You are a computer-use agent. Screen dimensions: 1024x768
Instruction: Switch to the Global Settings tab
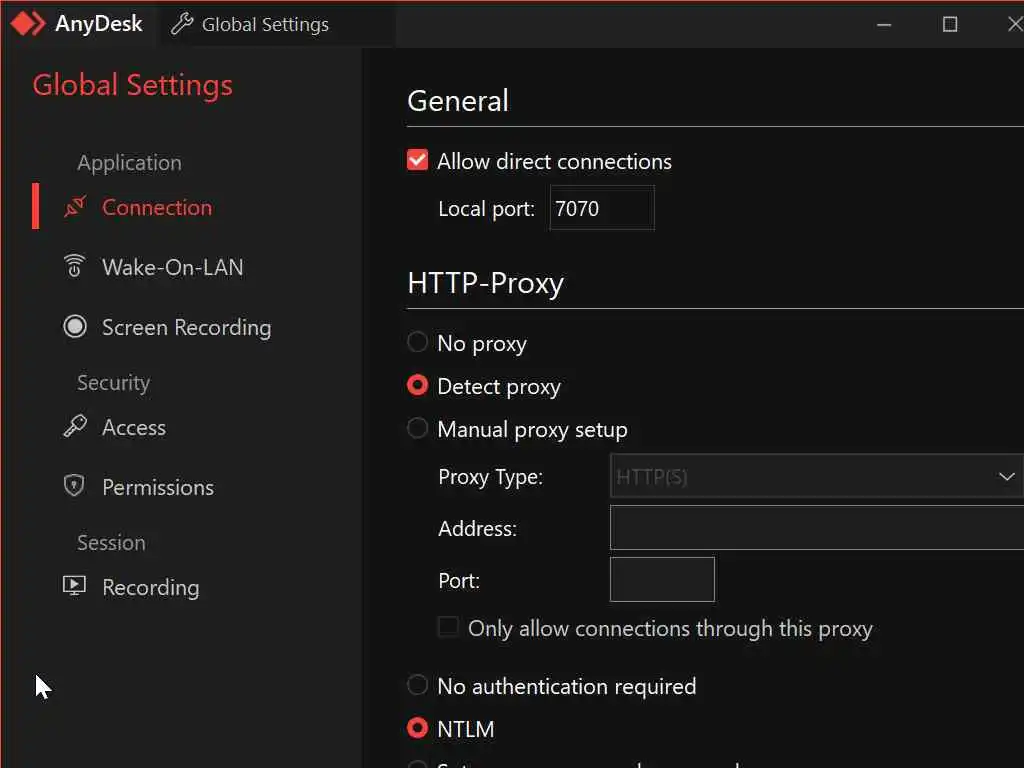(x=264, y=25)
